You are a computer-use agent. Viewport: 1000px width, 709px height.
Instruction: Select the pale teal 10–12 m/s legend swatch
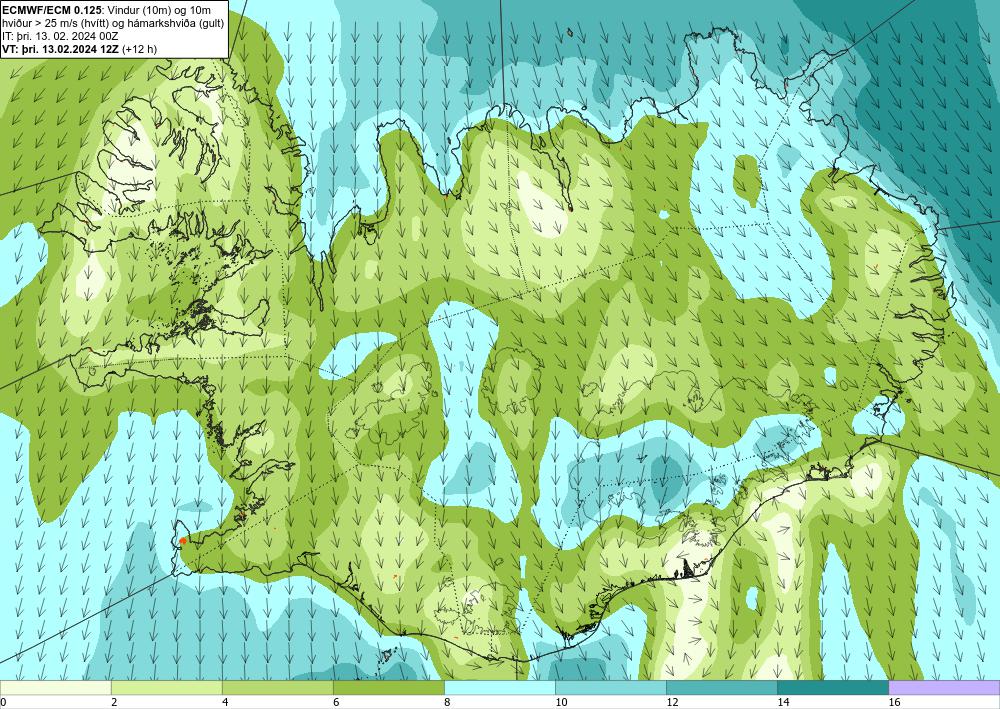(x=610, y=687)
